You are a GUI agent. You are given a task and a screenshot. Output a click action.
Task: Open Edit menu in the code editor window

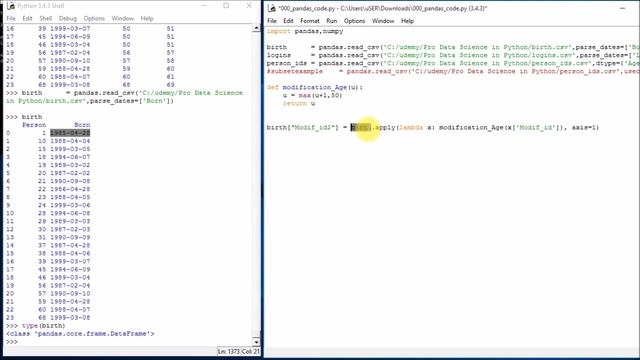(x=288, y=21)
